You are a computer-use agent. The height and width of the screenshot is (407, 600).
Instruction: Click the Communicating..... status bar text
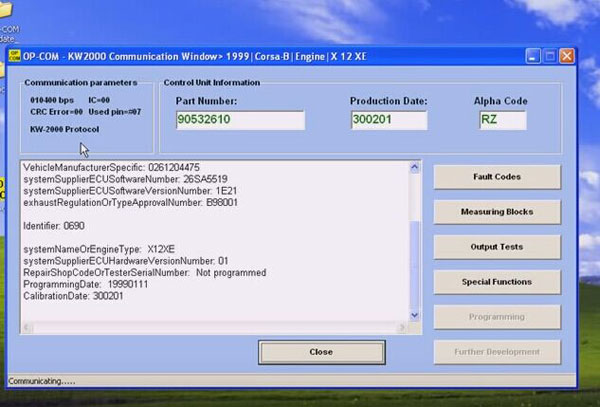point(42,381)
